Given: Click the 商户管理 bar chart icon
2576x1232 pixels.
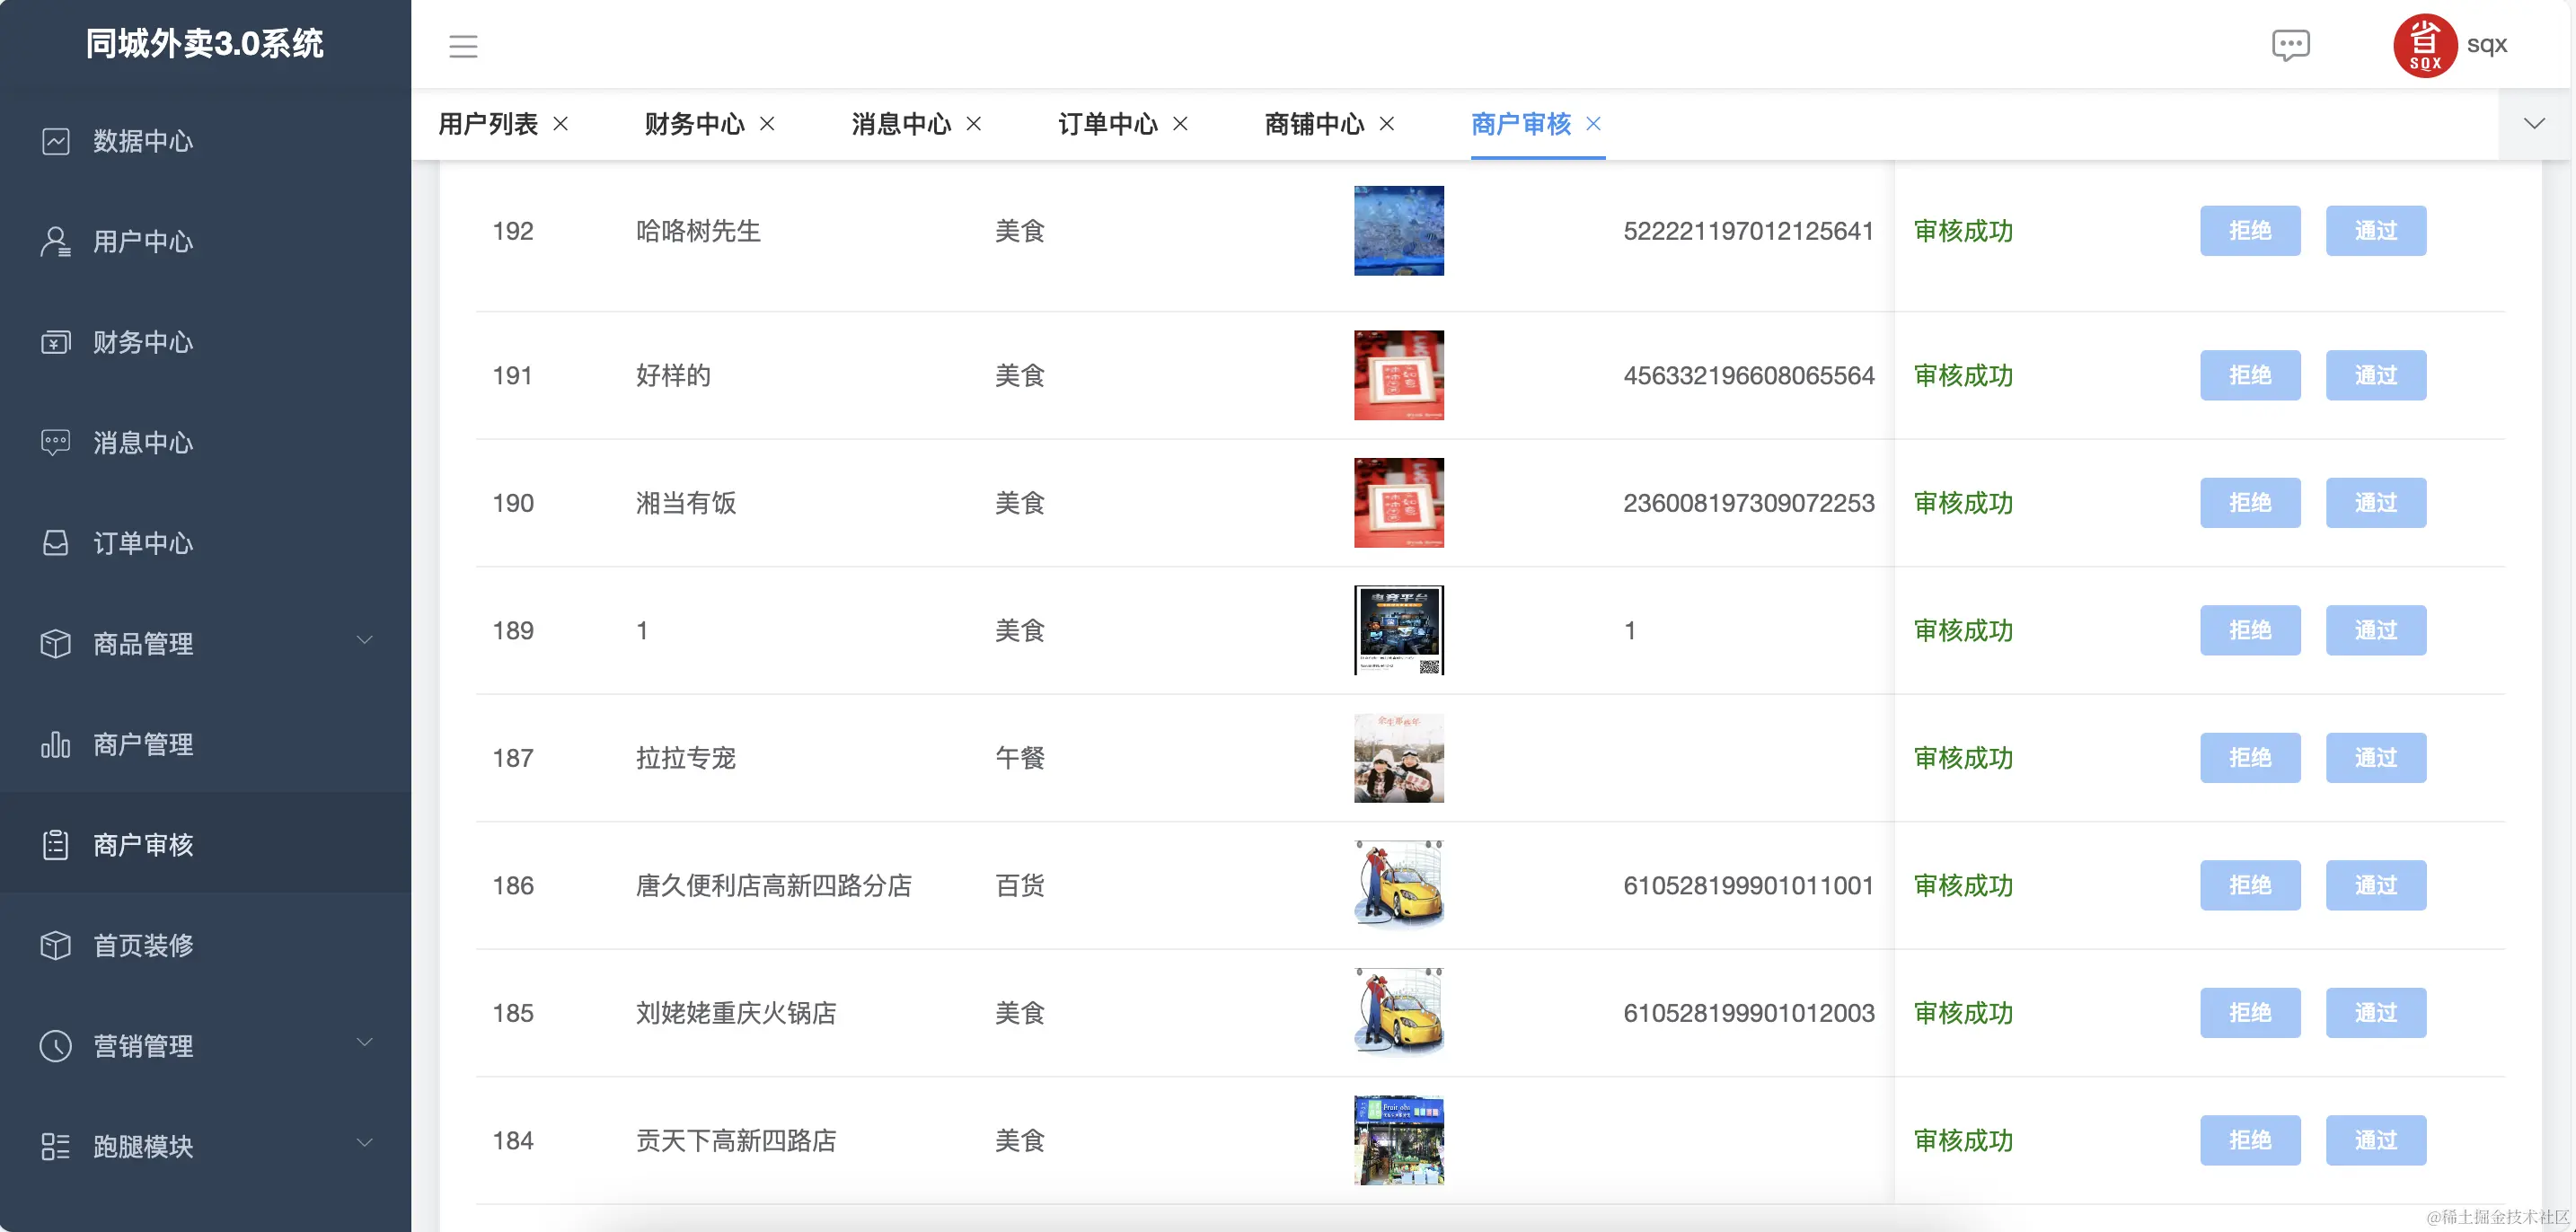Looking at the screenshot, I should point(56,745).
